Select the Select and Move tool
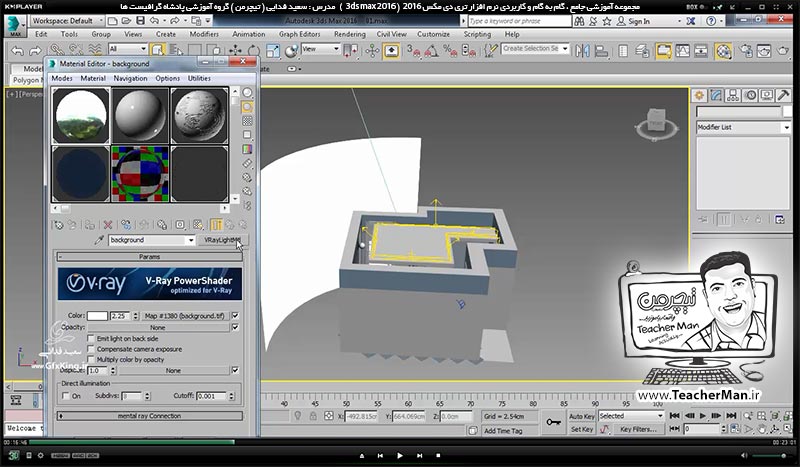 point(235,51)
